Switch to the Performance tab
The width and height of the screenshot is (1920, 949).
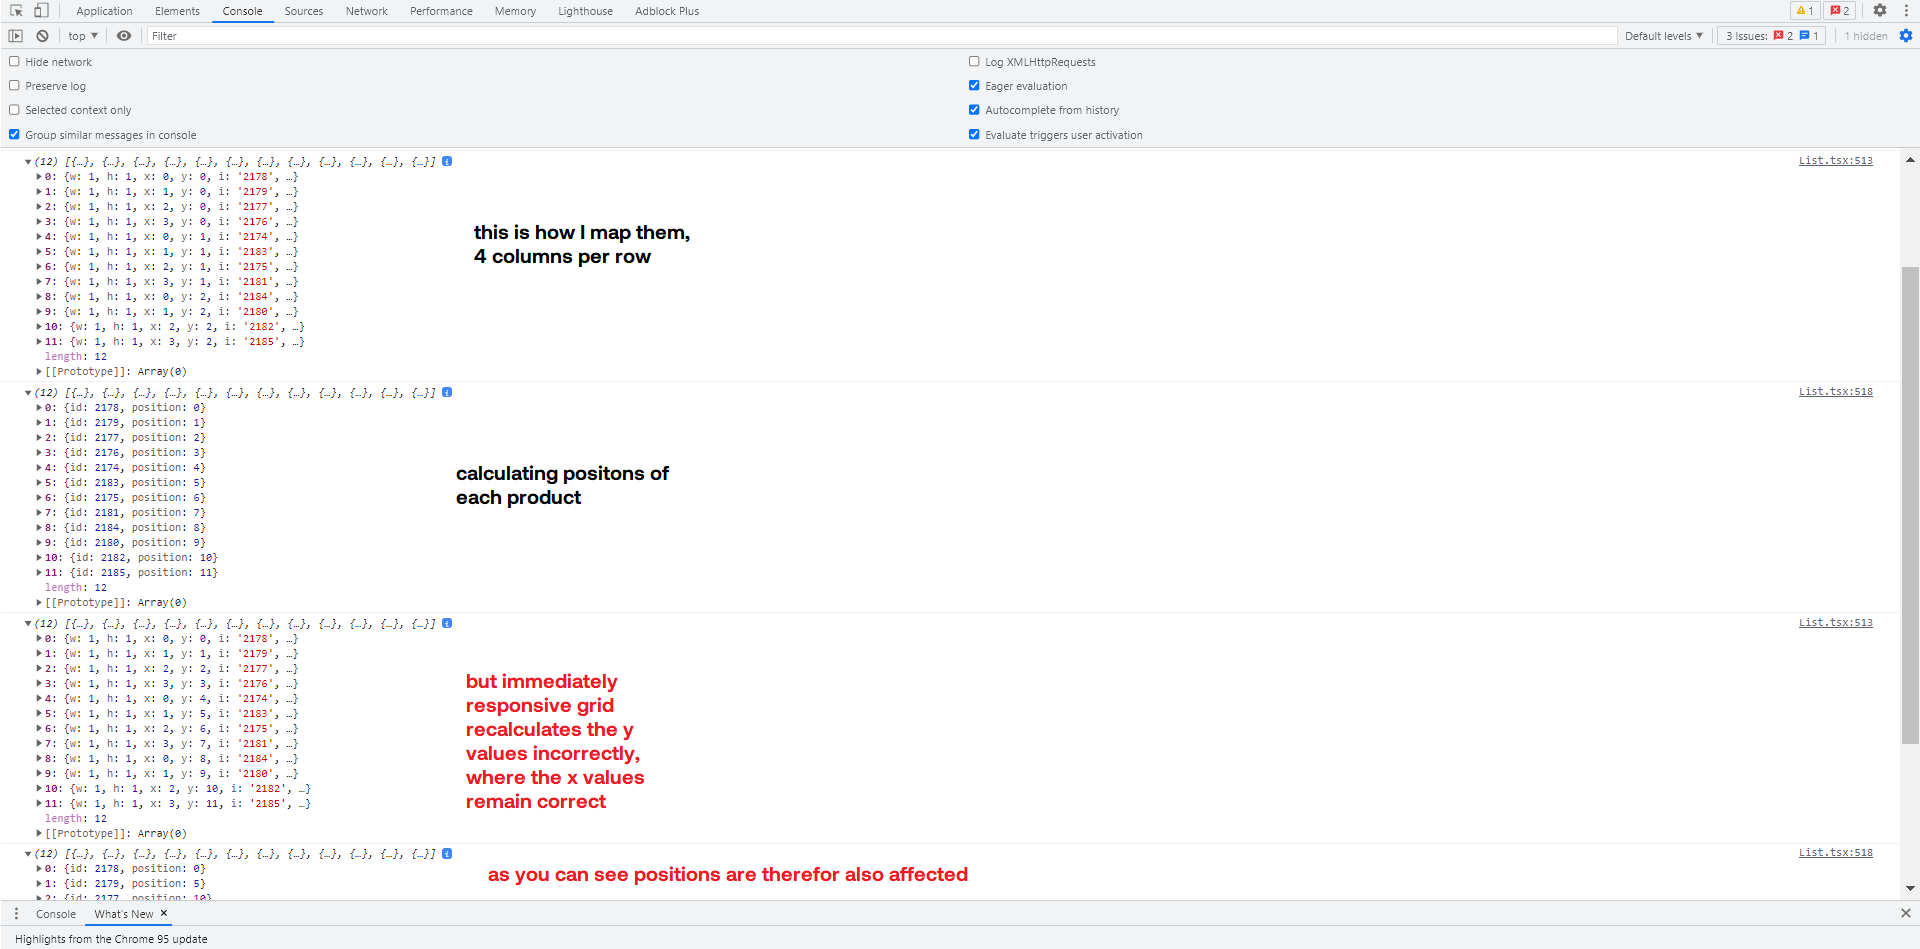point(441,11)
